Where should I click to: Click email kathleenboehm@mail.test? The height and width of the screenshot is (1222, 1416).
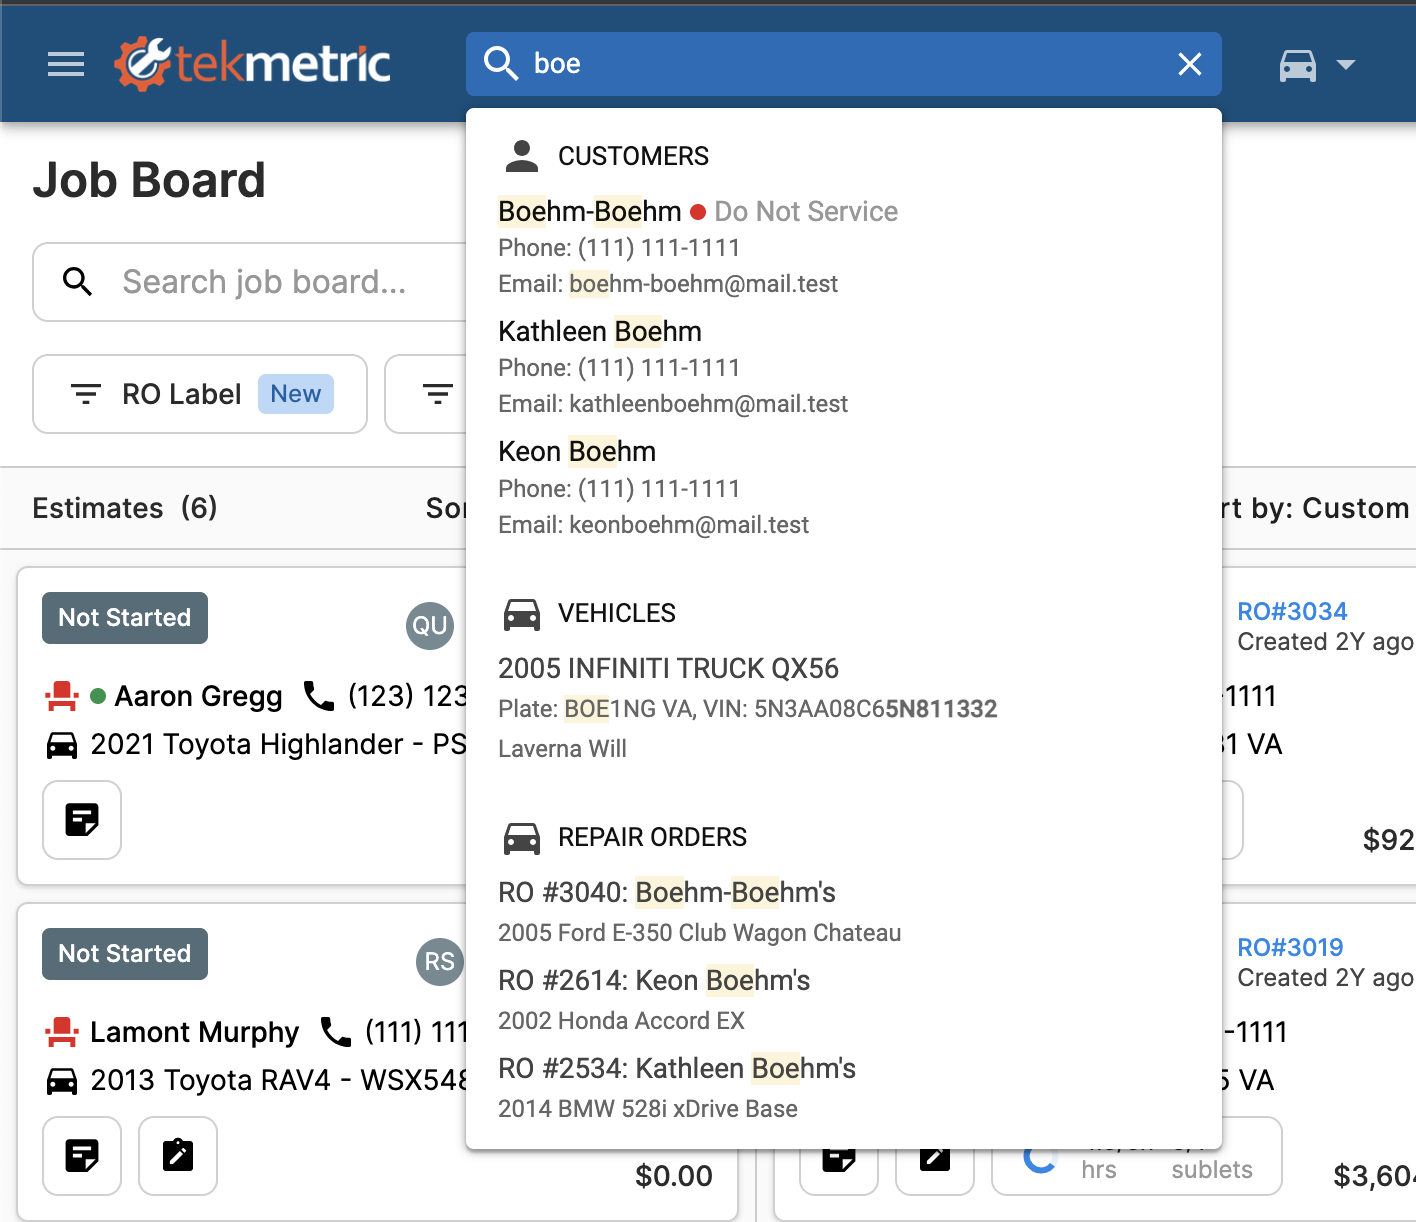[708, 404]
